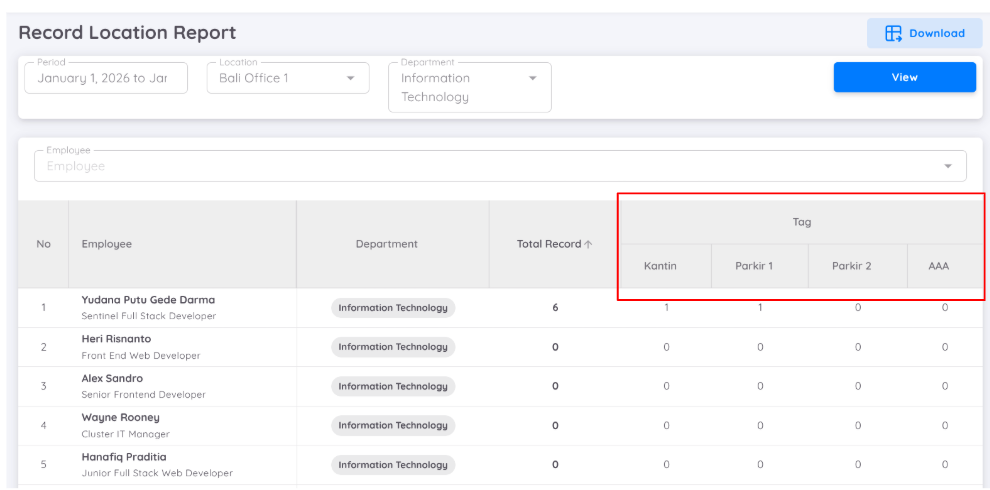Click the Department column header
990x490 pixels.
[393, 244]
